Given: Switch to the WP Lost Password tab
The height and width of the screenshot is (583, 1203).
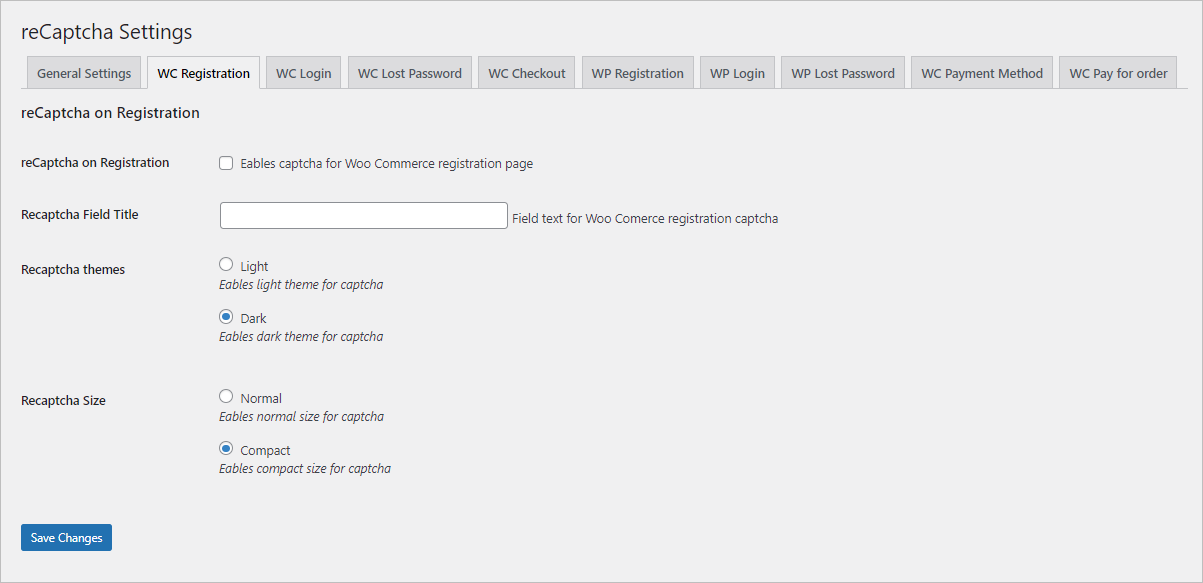Looking at the screenshot, I should [842, 72].
